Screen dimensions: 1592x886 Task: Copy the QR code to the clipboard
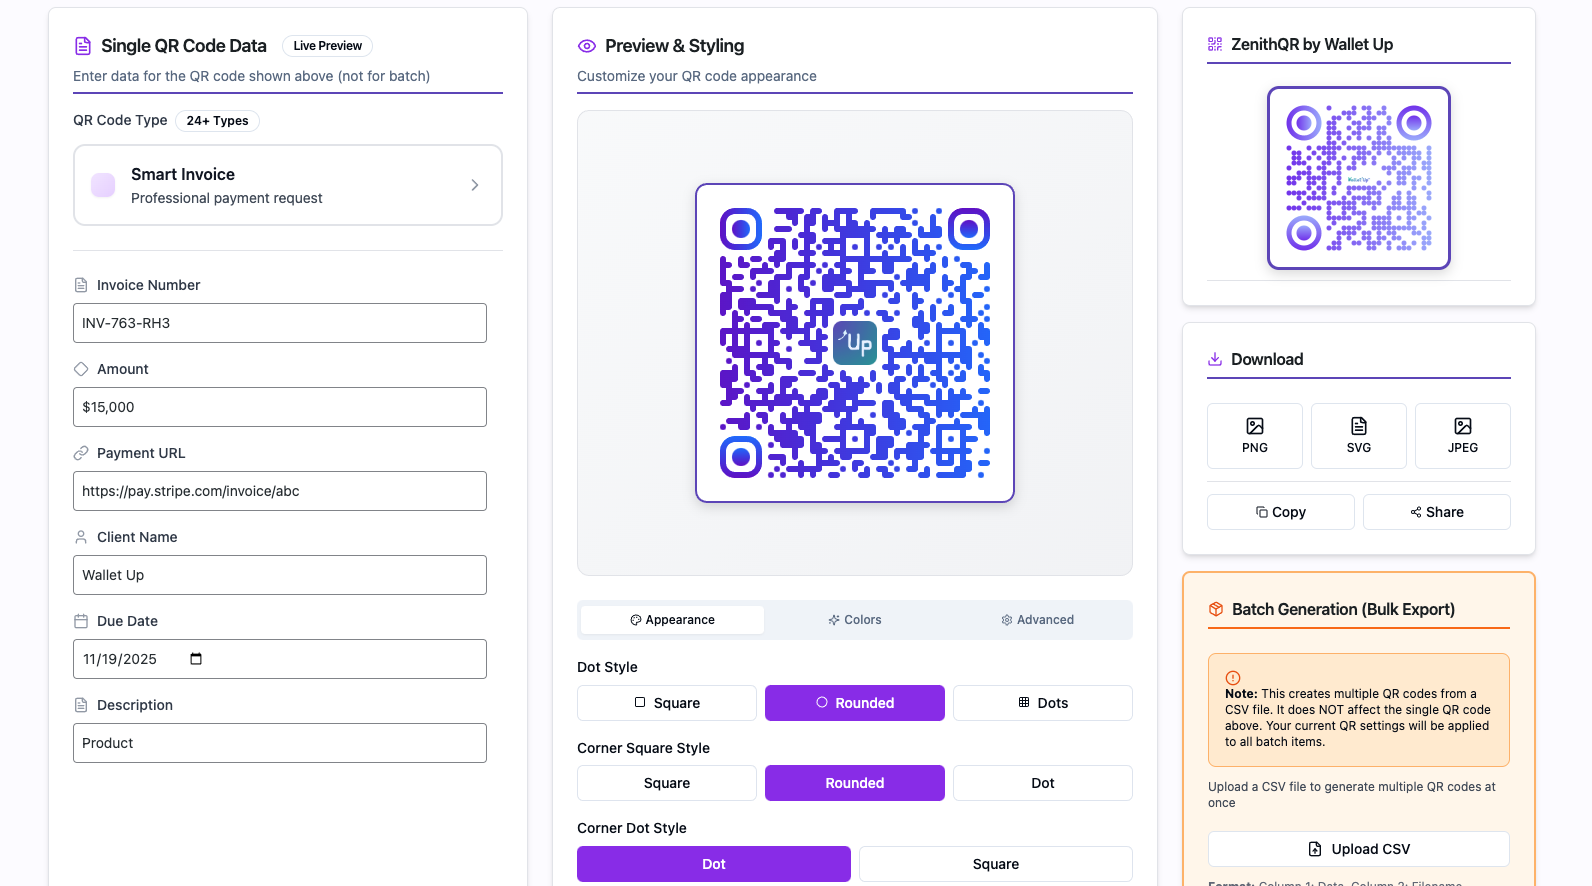click(1281, 512)
